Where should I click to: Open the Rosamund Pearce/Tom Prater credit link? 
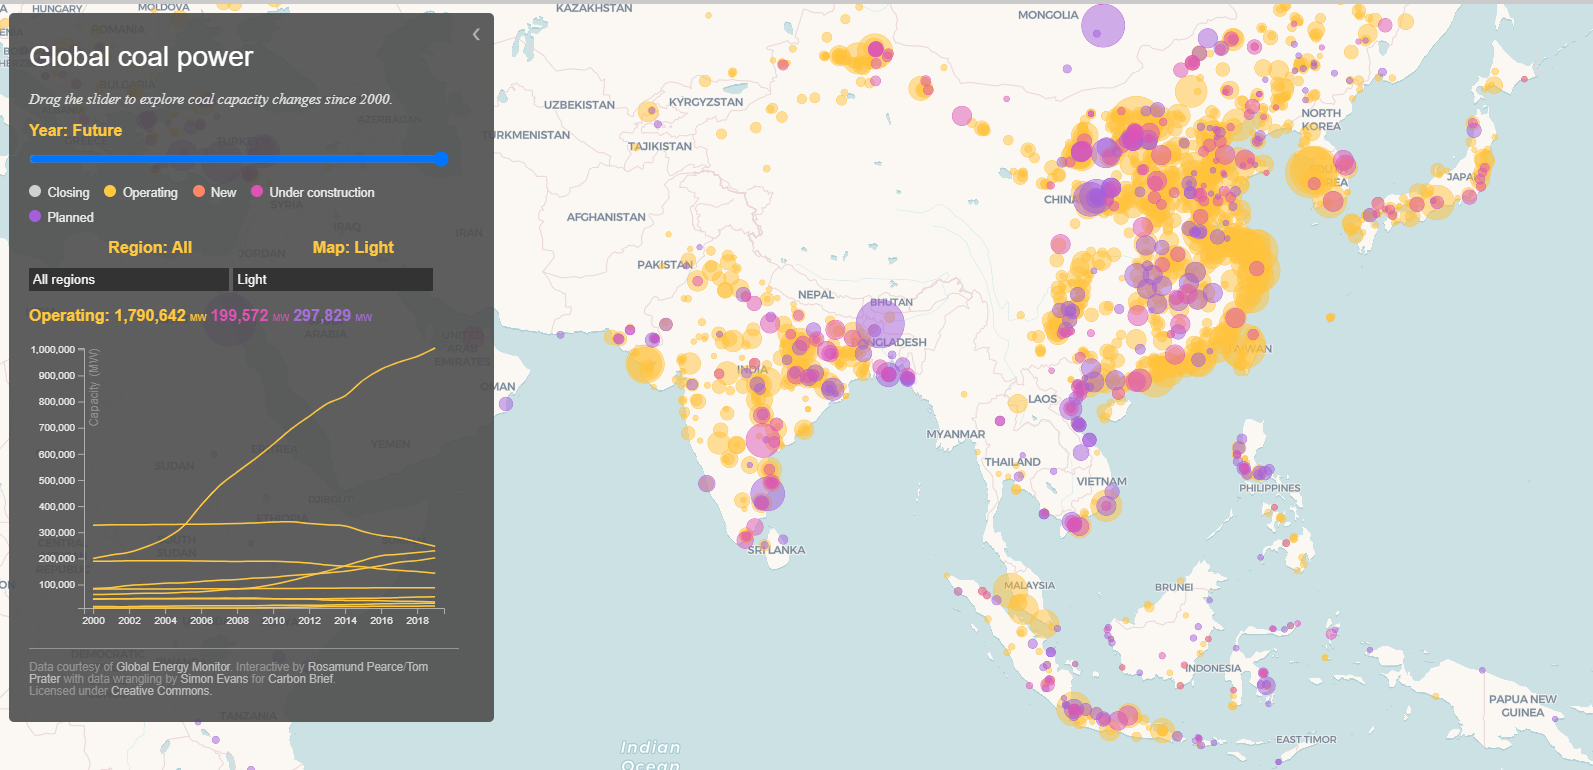368,667
